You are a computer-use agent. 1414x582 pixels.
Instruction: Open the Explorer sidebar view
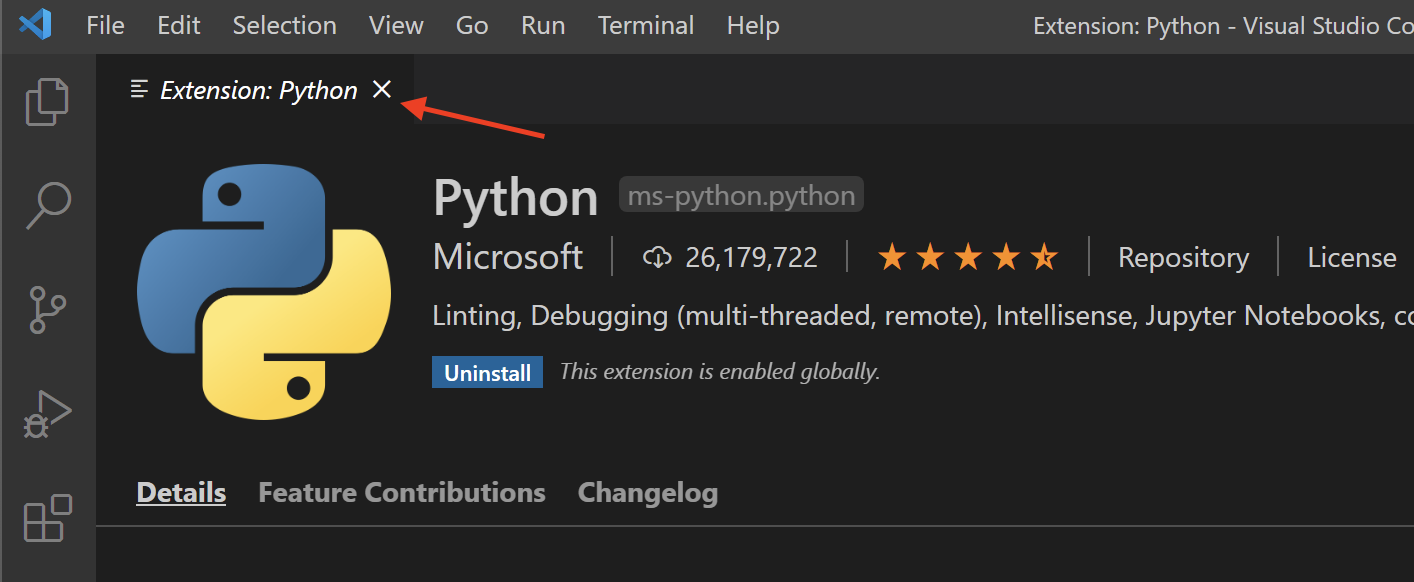coord(47,101)
